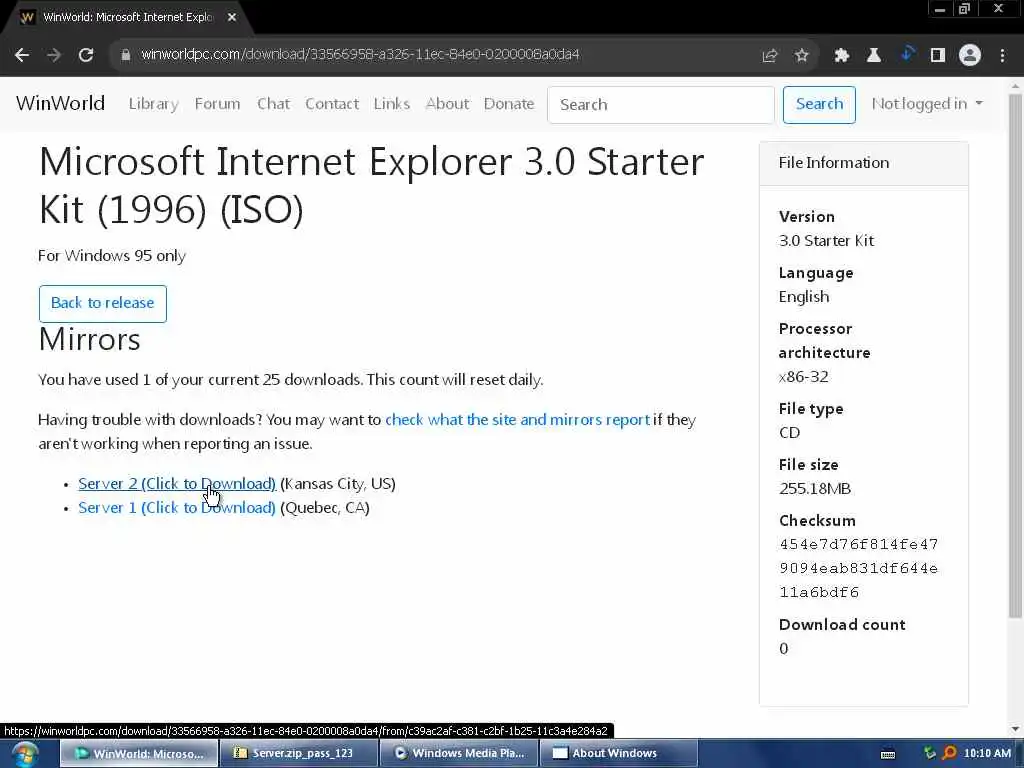
Task: Toggle the browser side panel
Action: click(938, 56)
